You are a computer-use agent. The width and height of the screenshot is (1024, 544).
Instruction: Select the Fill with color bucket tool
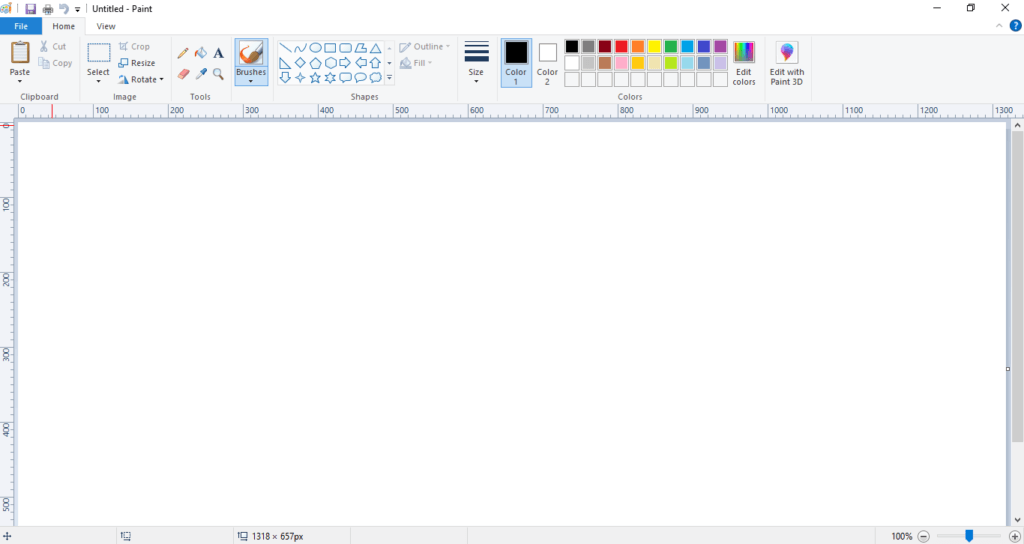[x=200, y=53]
